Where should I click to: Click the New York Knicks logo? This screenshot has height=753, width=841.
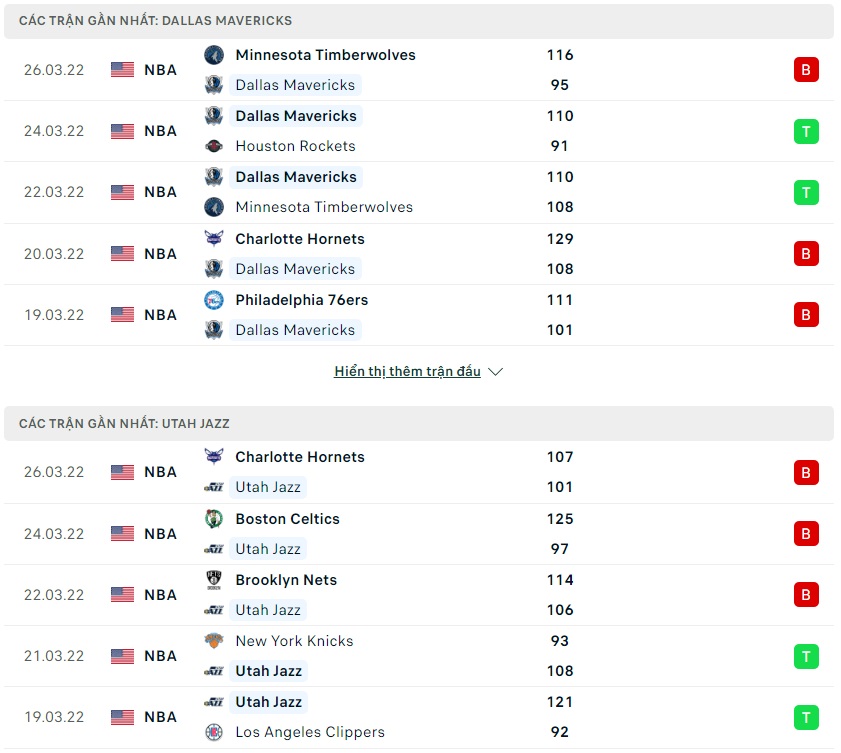[214, 641]
